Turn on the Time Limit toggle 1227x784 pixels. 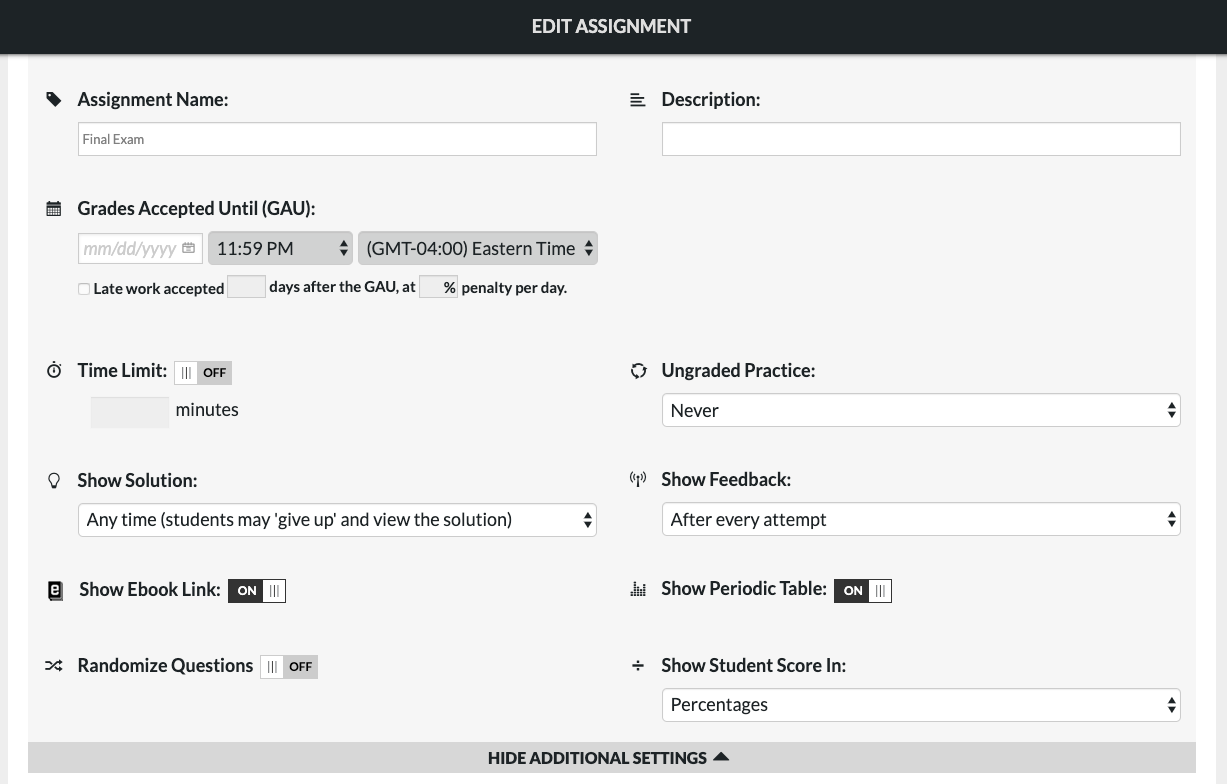(203, 373)
